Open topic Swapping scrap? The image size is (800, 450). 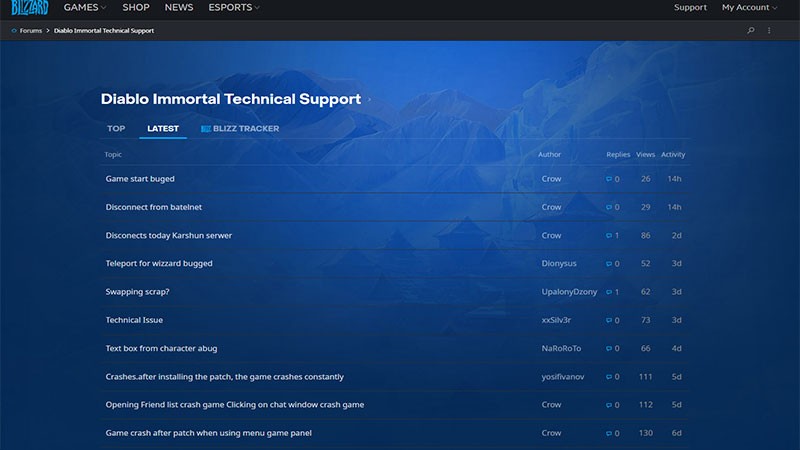(x=137, y=291)
